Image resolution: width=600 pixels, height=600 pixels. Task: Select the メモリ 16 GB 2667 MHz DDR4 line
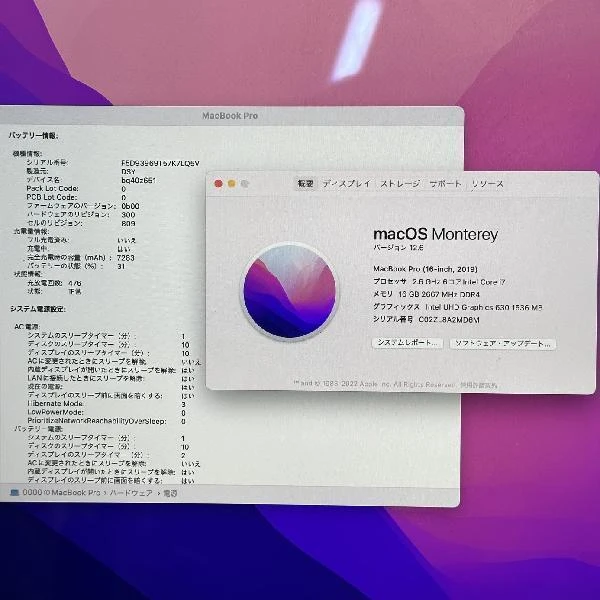pos(426,294)
